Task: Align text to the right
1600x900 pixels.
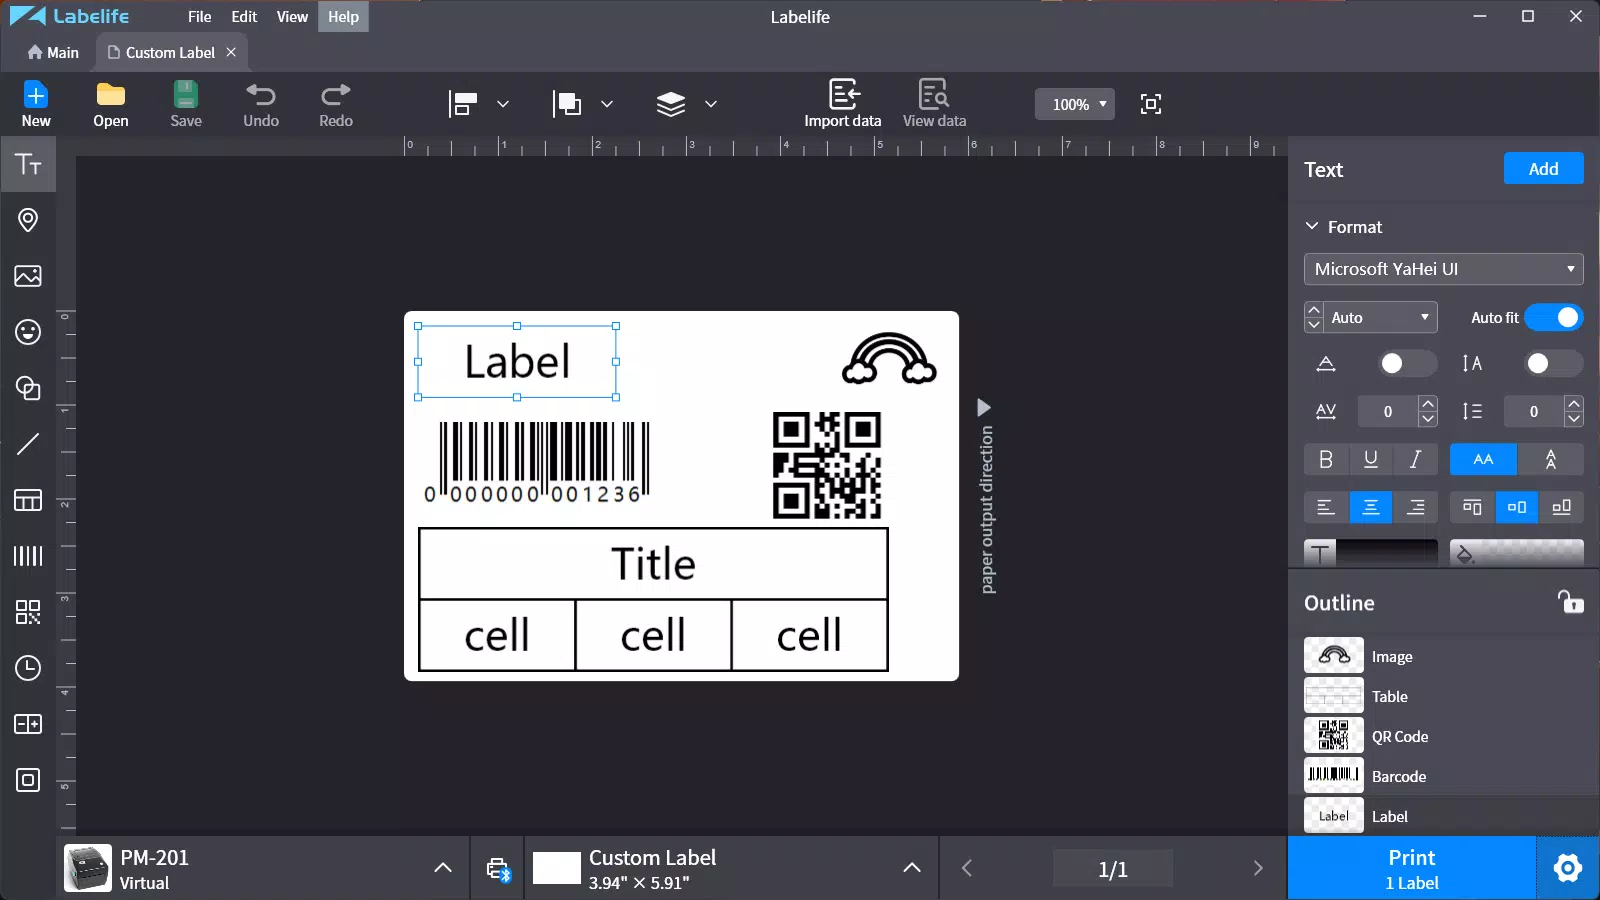Action: (1415, 507)
